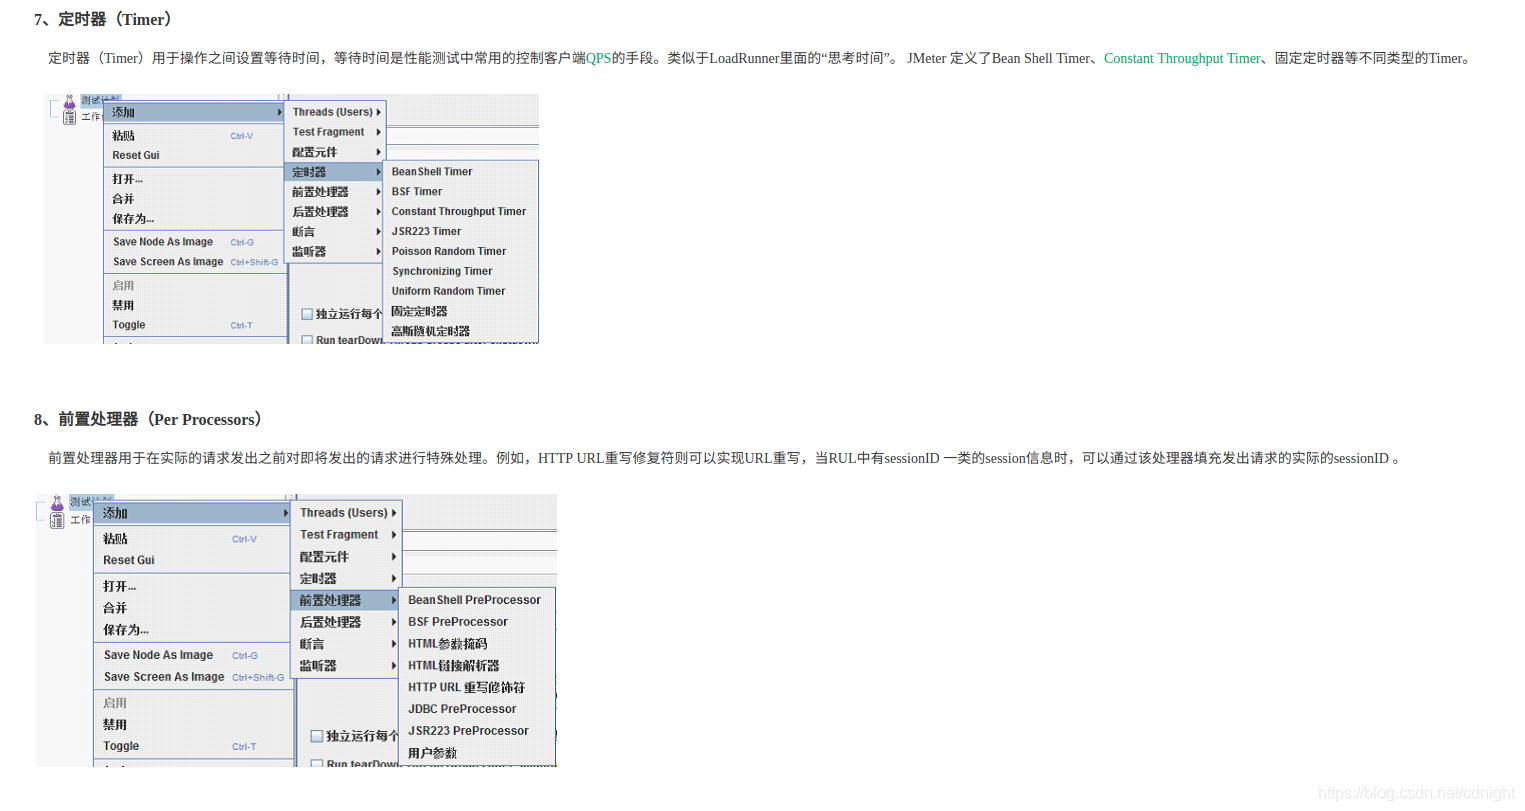Image resolution: width=1525 pixels, height=811 pixels.
Task: Click the flask test plan icon in Pre Processors screenshot
Action: click(x=57, y=503)
